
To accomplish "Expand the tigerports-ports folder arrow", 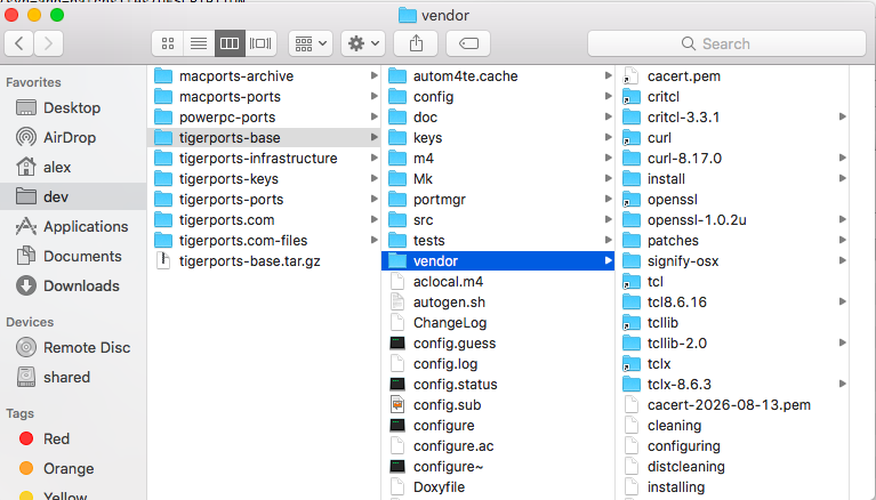I will (374, 199).
